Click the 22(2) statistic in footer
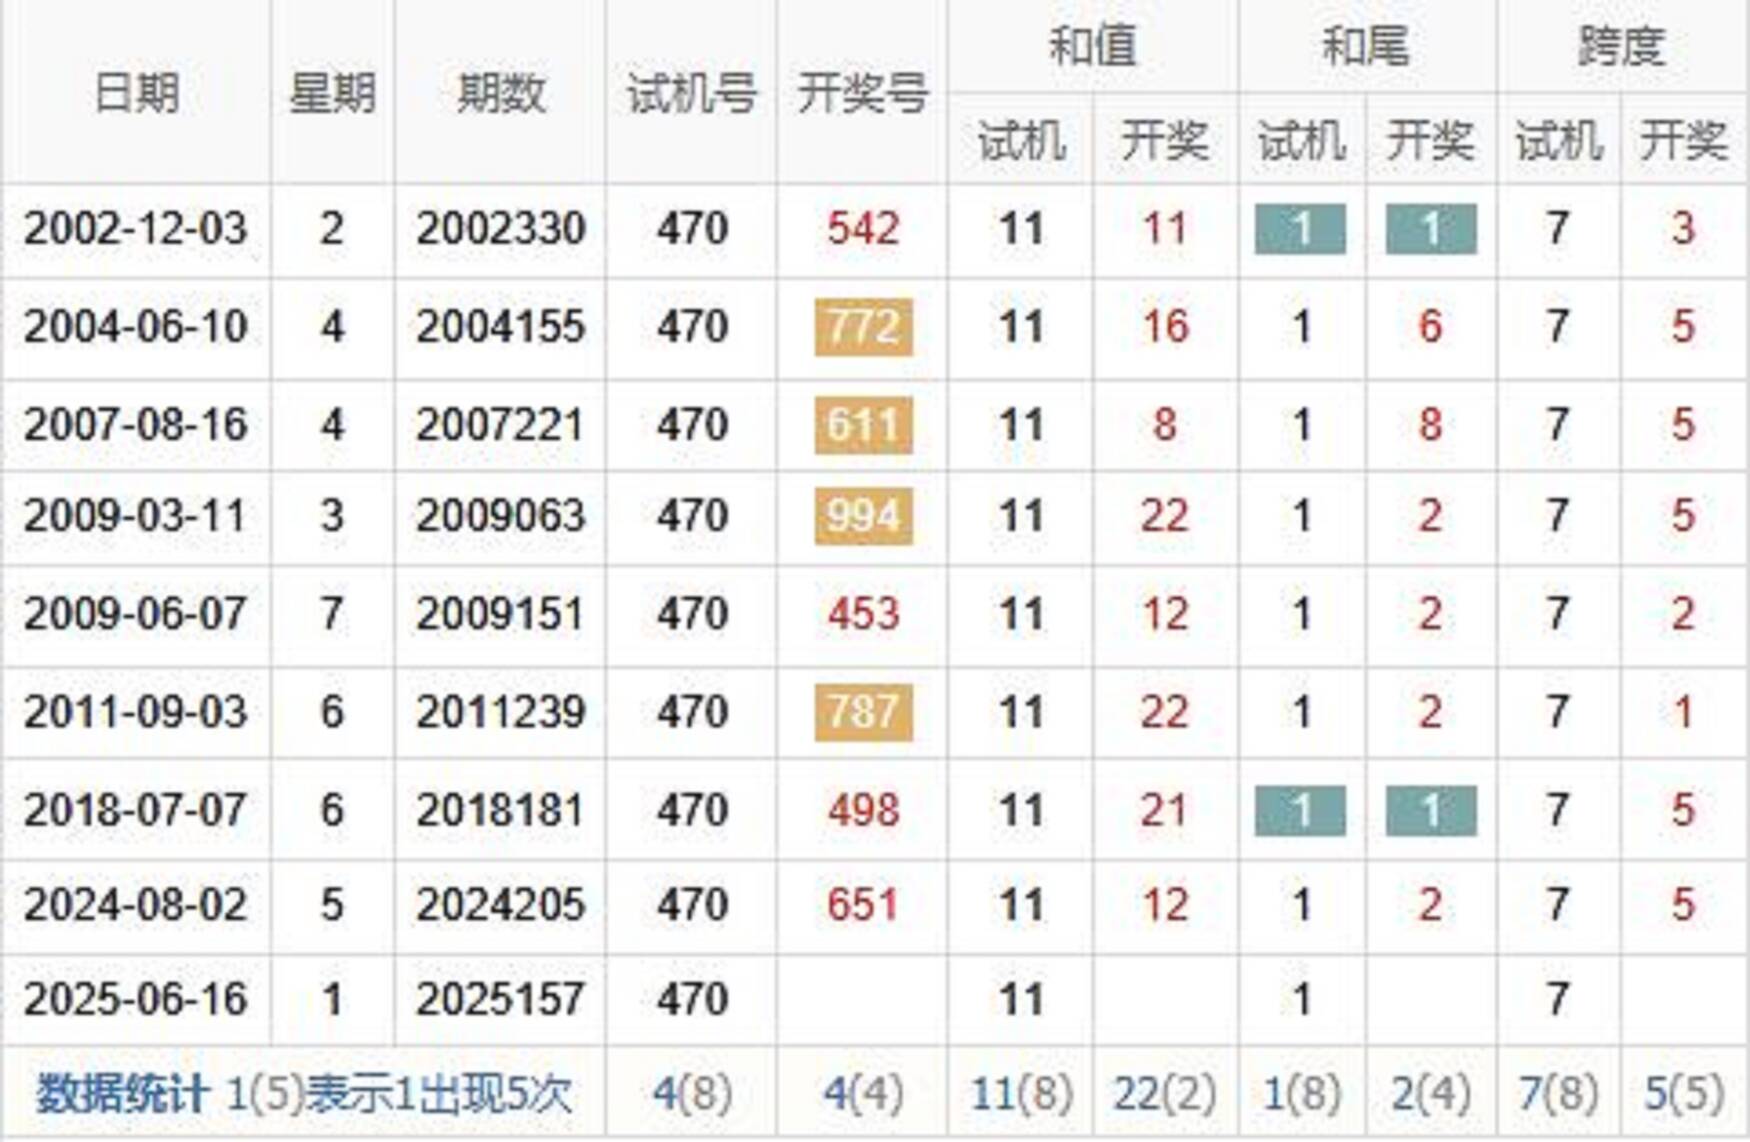Image resolution: width=1750 pixels, height=1142 pixels. pos(1165,1094)
